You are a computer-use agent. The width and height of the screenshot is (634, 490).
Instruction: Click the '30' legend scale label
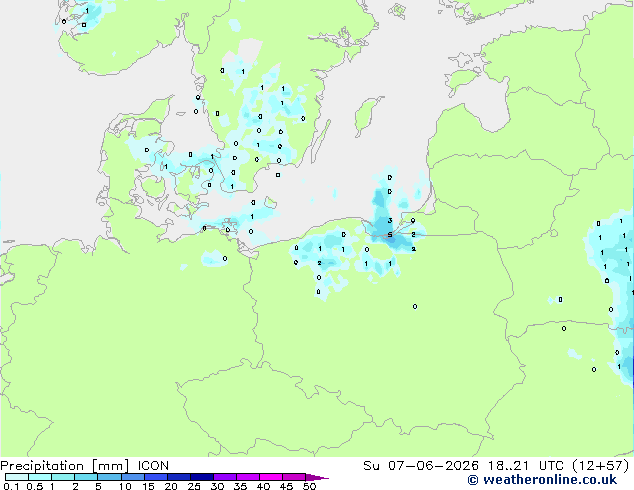[x=217, y=486]
